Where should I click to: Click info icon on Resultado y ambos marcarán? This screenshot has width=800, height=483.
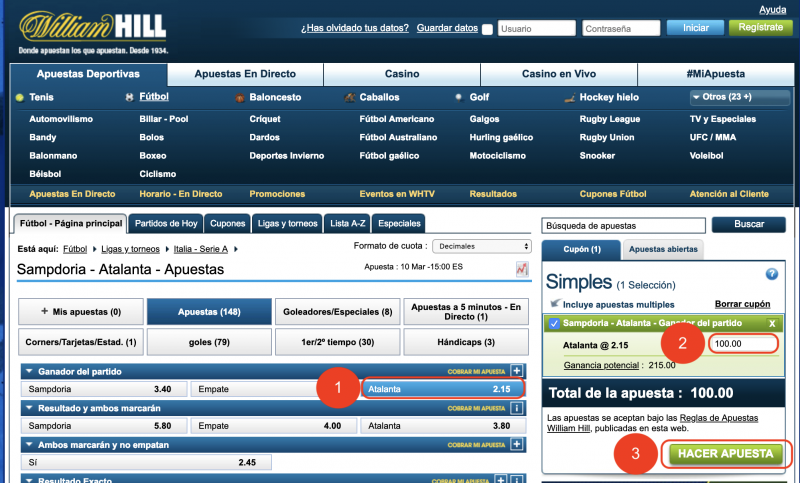(517, 408)
